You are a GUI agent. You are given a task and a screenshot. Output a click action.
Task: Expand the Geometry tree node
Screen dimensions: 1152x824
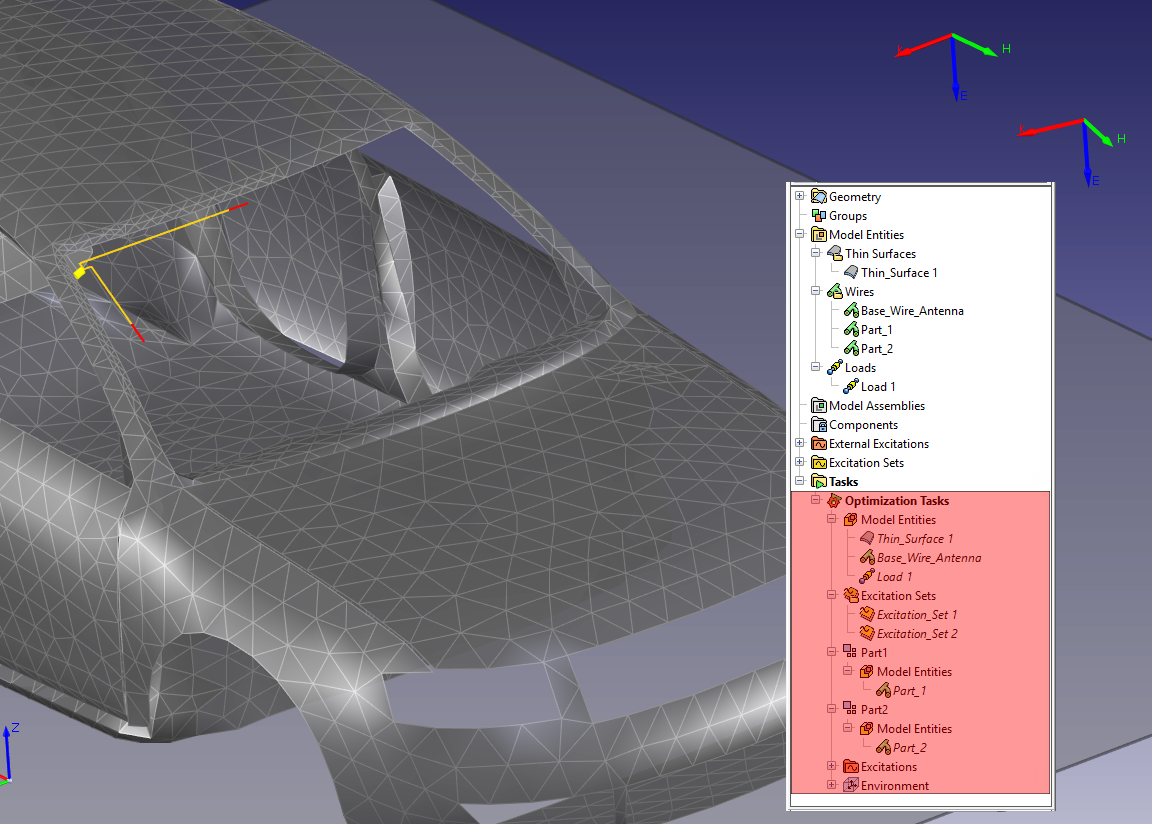[x=800, y=197]
